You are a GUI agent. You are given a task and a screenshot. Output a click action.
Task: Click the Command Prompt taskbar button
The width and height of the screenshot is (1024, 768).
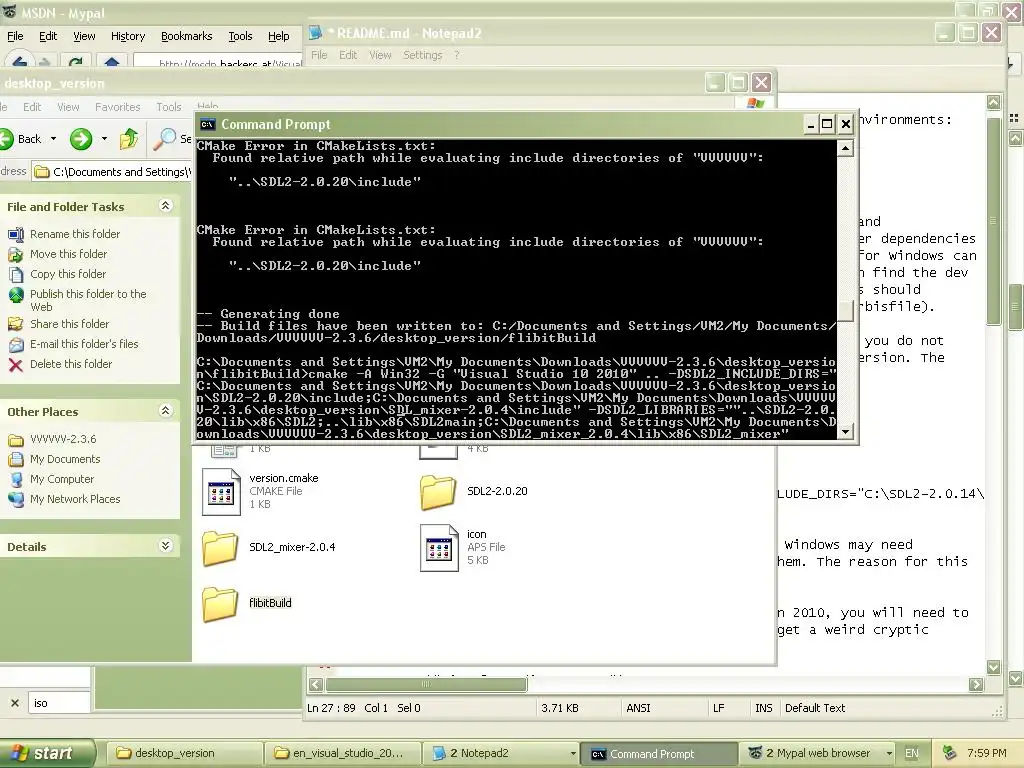pos(658,754)
